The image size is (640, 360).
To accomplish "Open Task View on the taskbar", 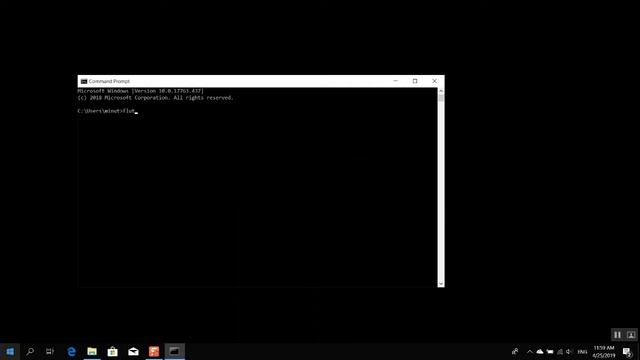I will (x=50, y=351).
